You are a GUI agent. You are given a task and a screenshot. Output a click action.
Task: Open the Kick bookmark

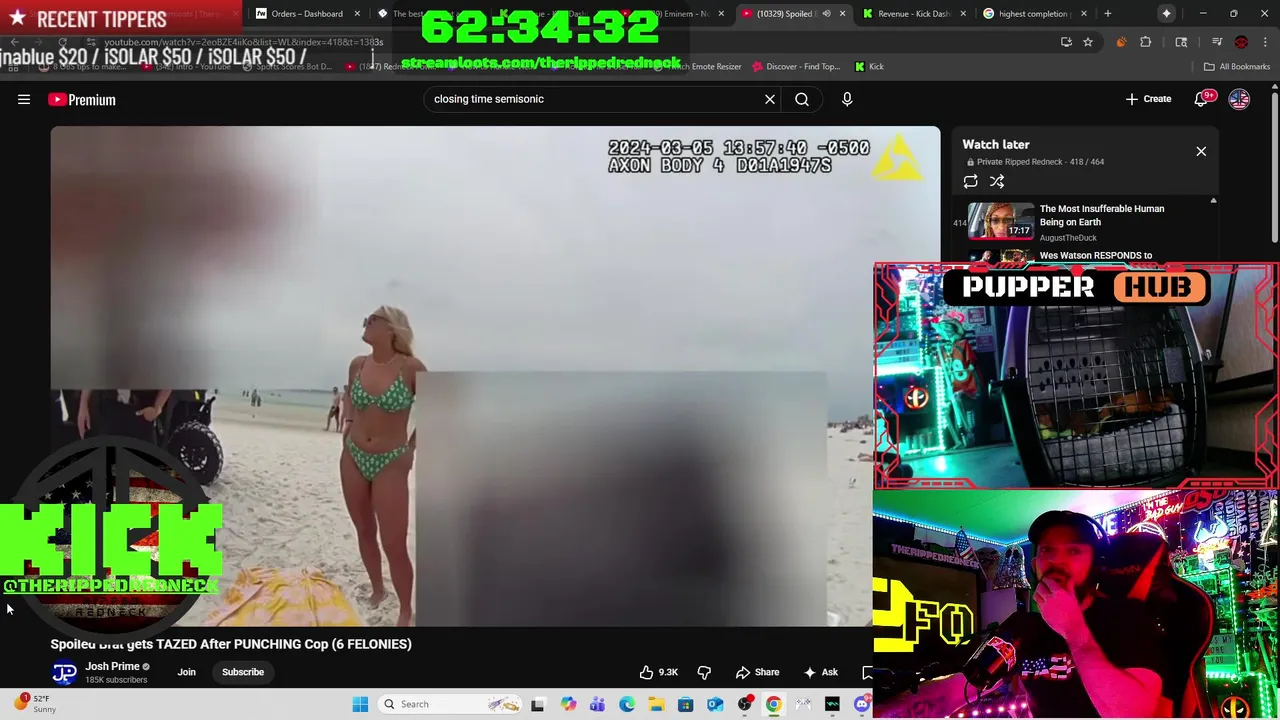pyautogui.click(x=869, y=67)
